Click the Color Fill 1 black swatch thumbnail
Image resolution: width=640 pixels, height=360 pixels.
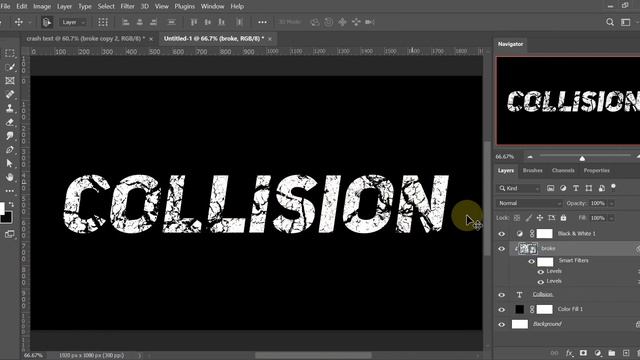tap(519, 309)
